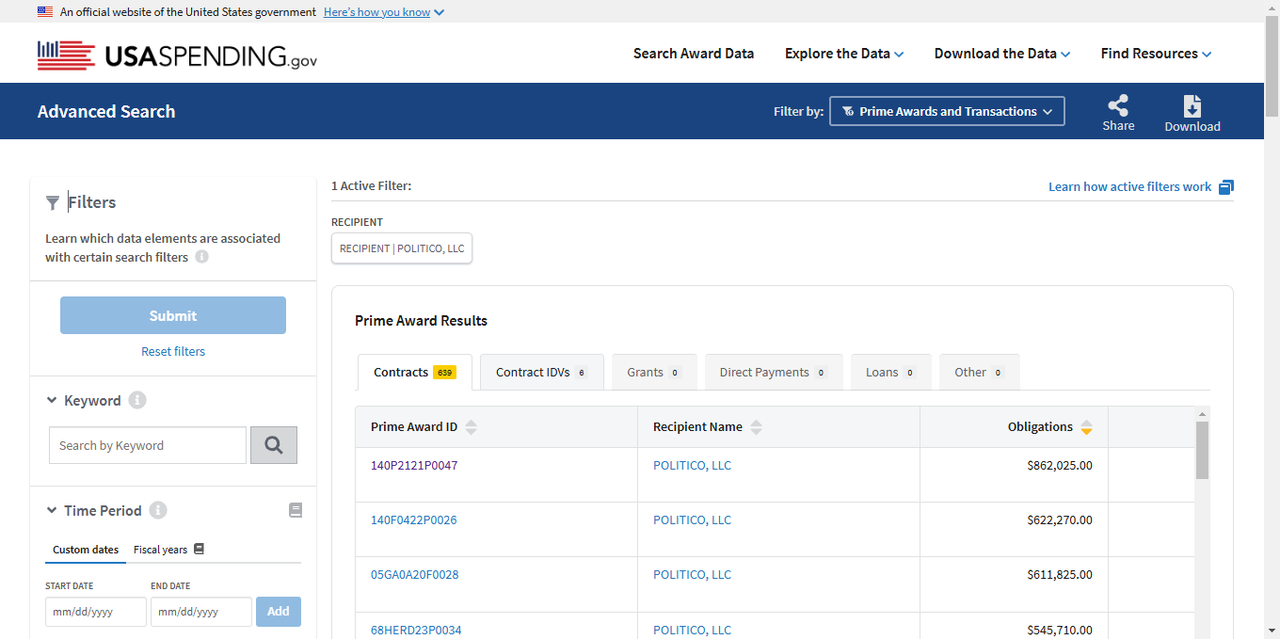Select the Direct Payments tab

tap(773, 372)
